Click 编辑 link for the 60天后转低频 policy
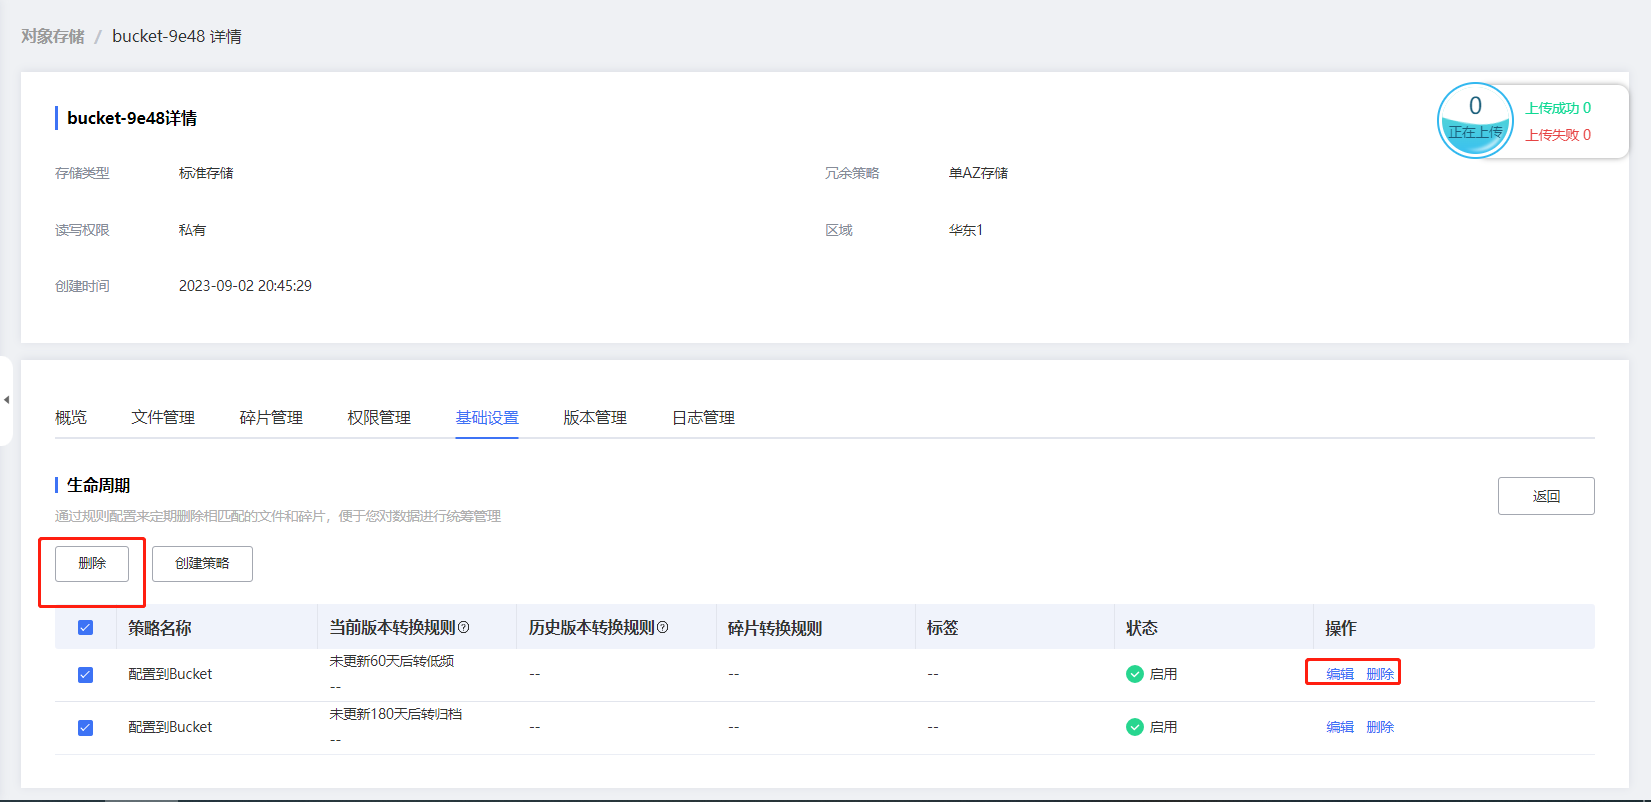 (x=1340, y=674)
